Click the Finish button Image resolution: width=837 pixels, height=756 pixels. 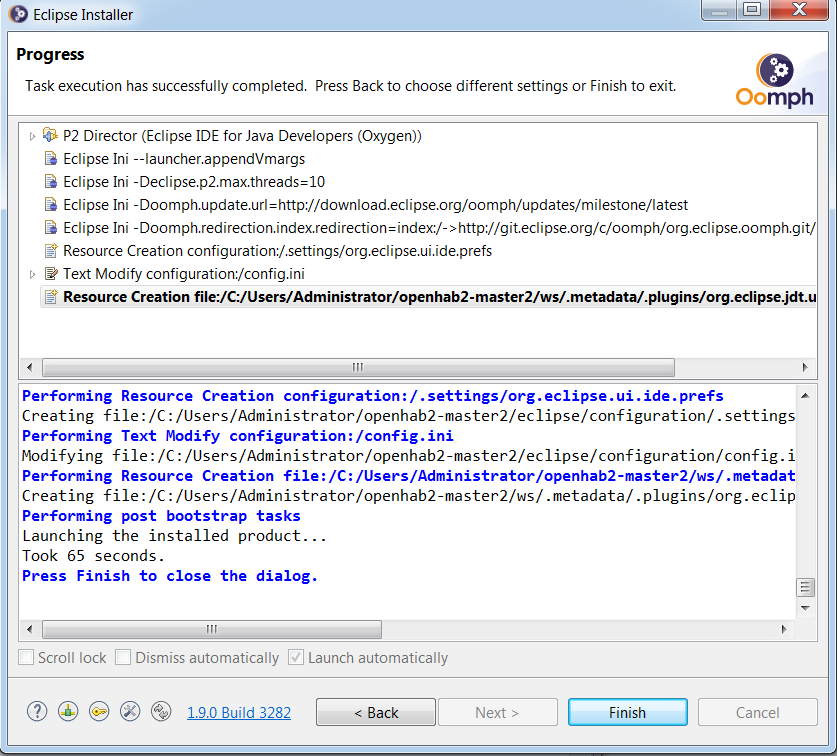click(628, 712)
